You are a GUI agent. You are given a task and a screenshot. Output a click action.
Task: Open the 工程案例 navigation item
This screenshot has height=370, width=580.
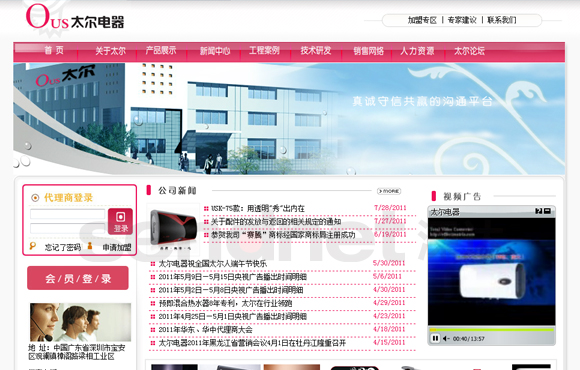tap(264, 50)
